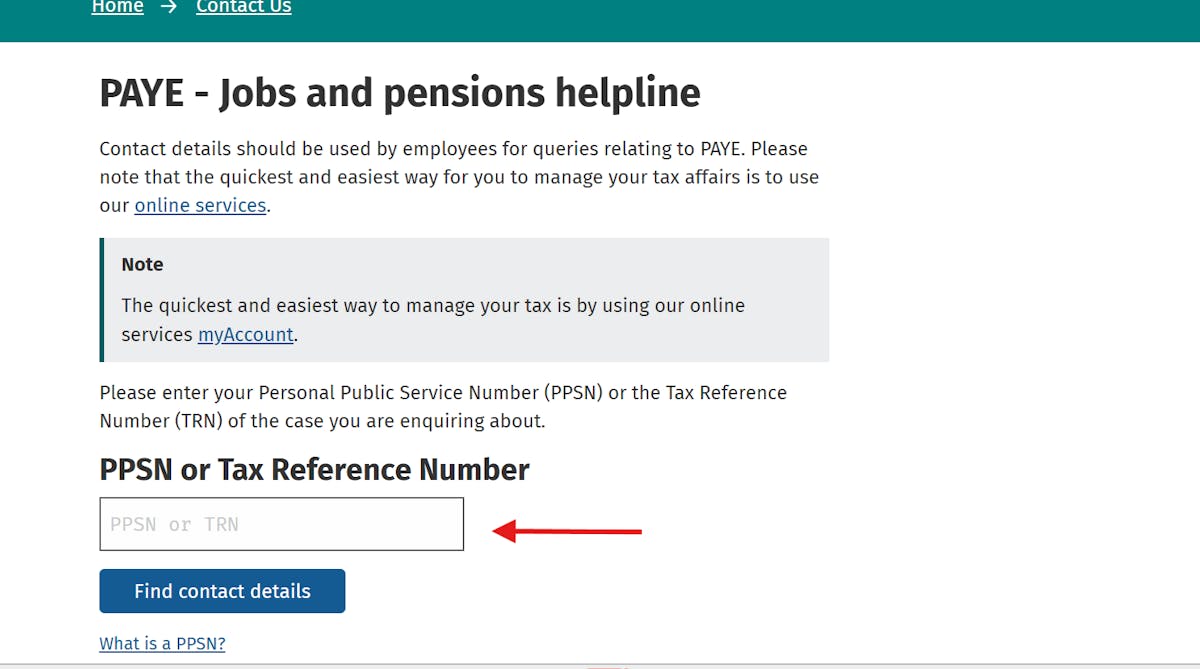The width and height of the screenshot is (1200, 669).
Task: Click the empty PPSN or TRN checkbox area
Action: point(281,523)
